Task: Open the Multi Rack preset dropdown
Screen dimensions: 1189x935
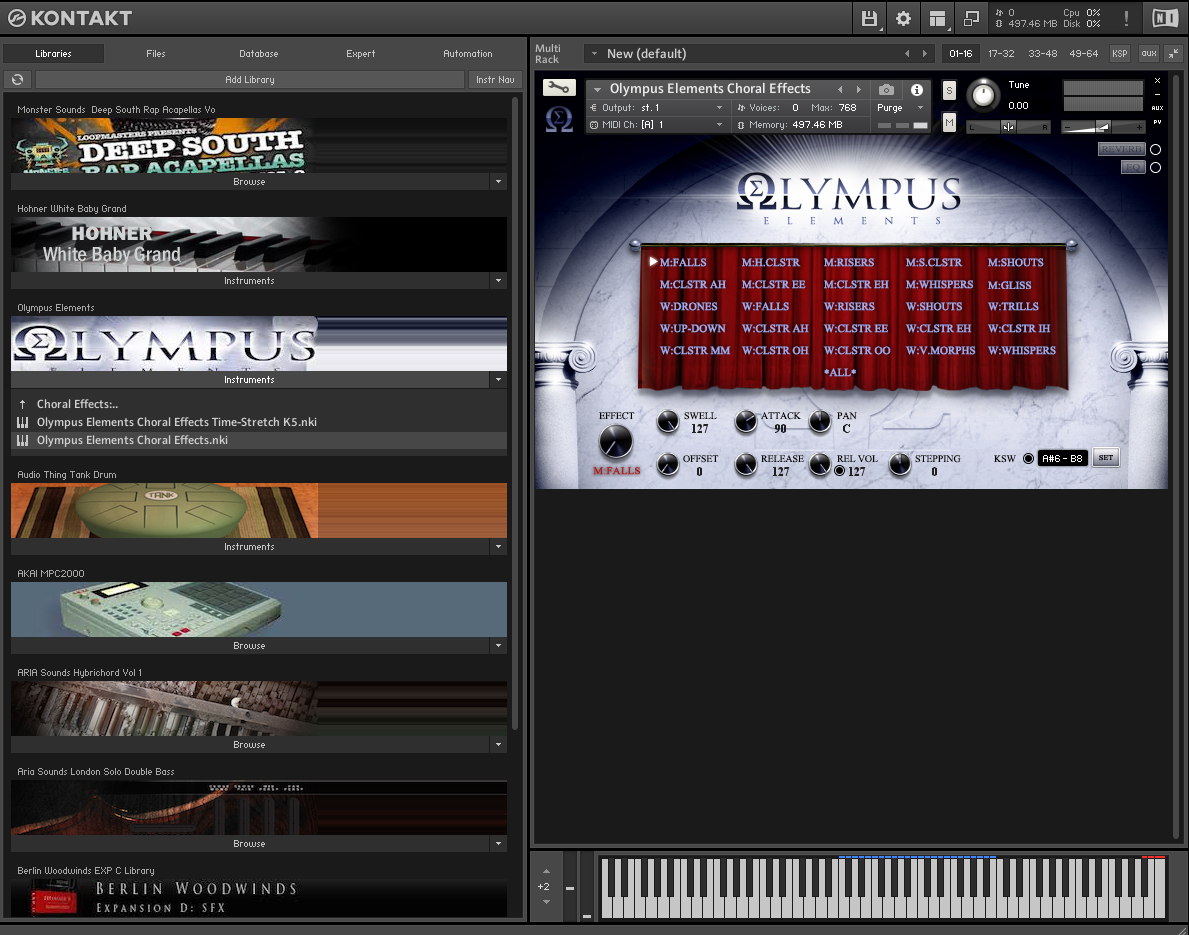Action: tap(594, 54)
